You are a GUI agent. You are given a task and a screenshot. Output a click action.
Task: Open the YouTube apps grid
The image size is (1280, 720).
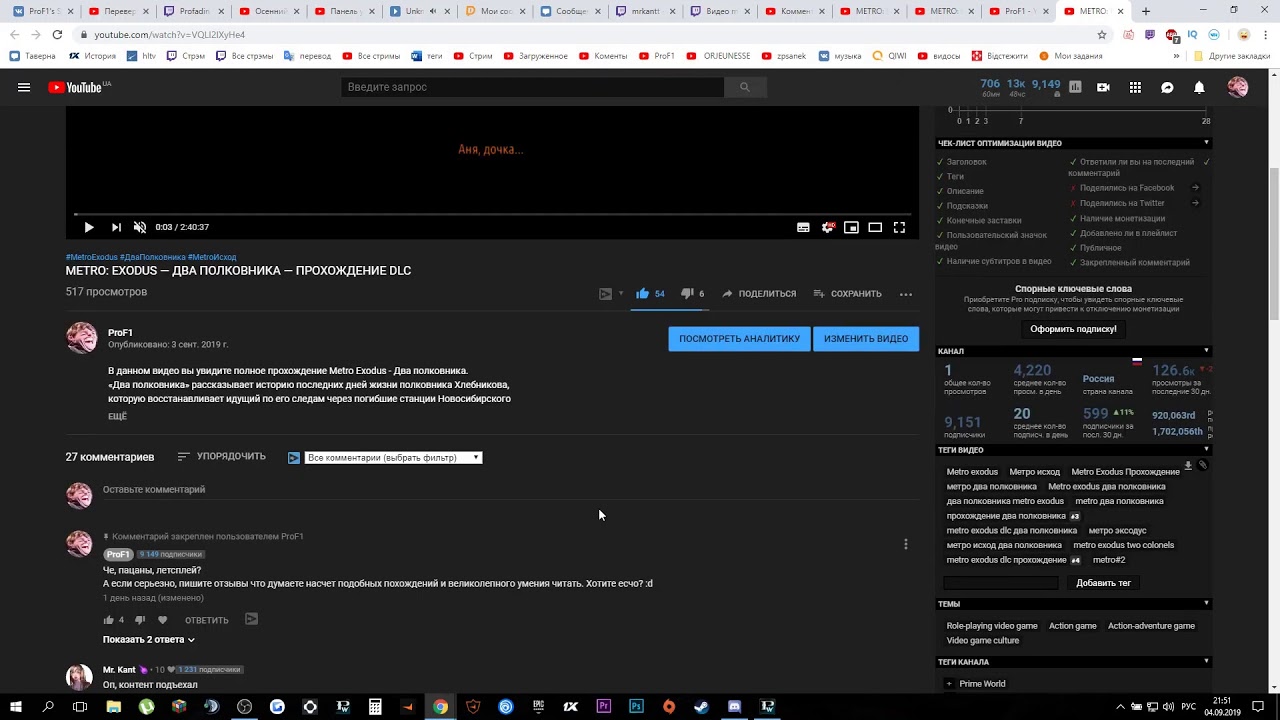(x=1135, y=87)
